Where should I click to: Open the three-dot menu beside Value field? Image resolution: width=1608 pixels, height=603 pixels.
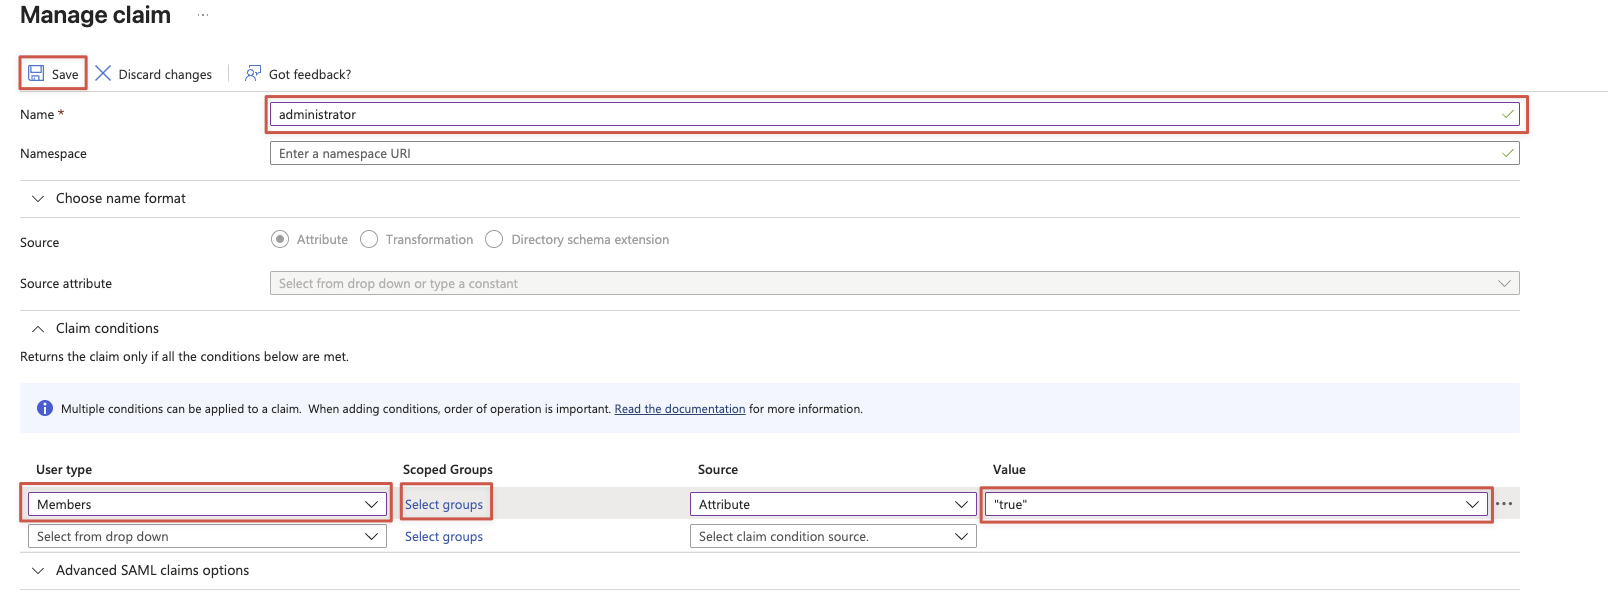(1504, 504)
